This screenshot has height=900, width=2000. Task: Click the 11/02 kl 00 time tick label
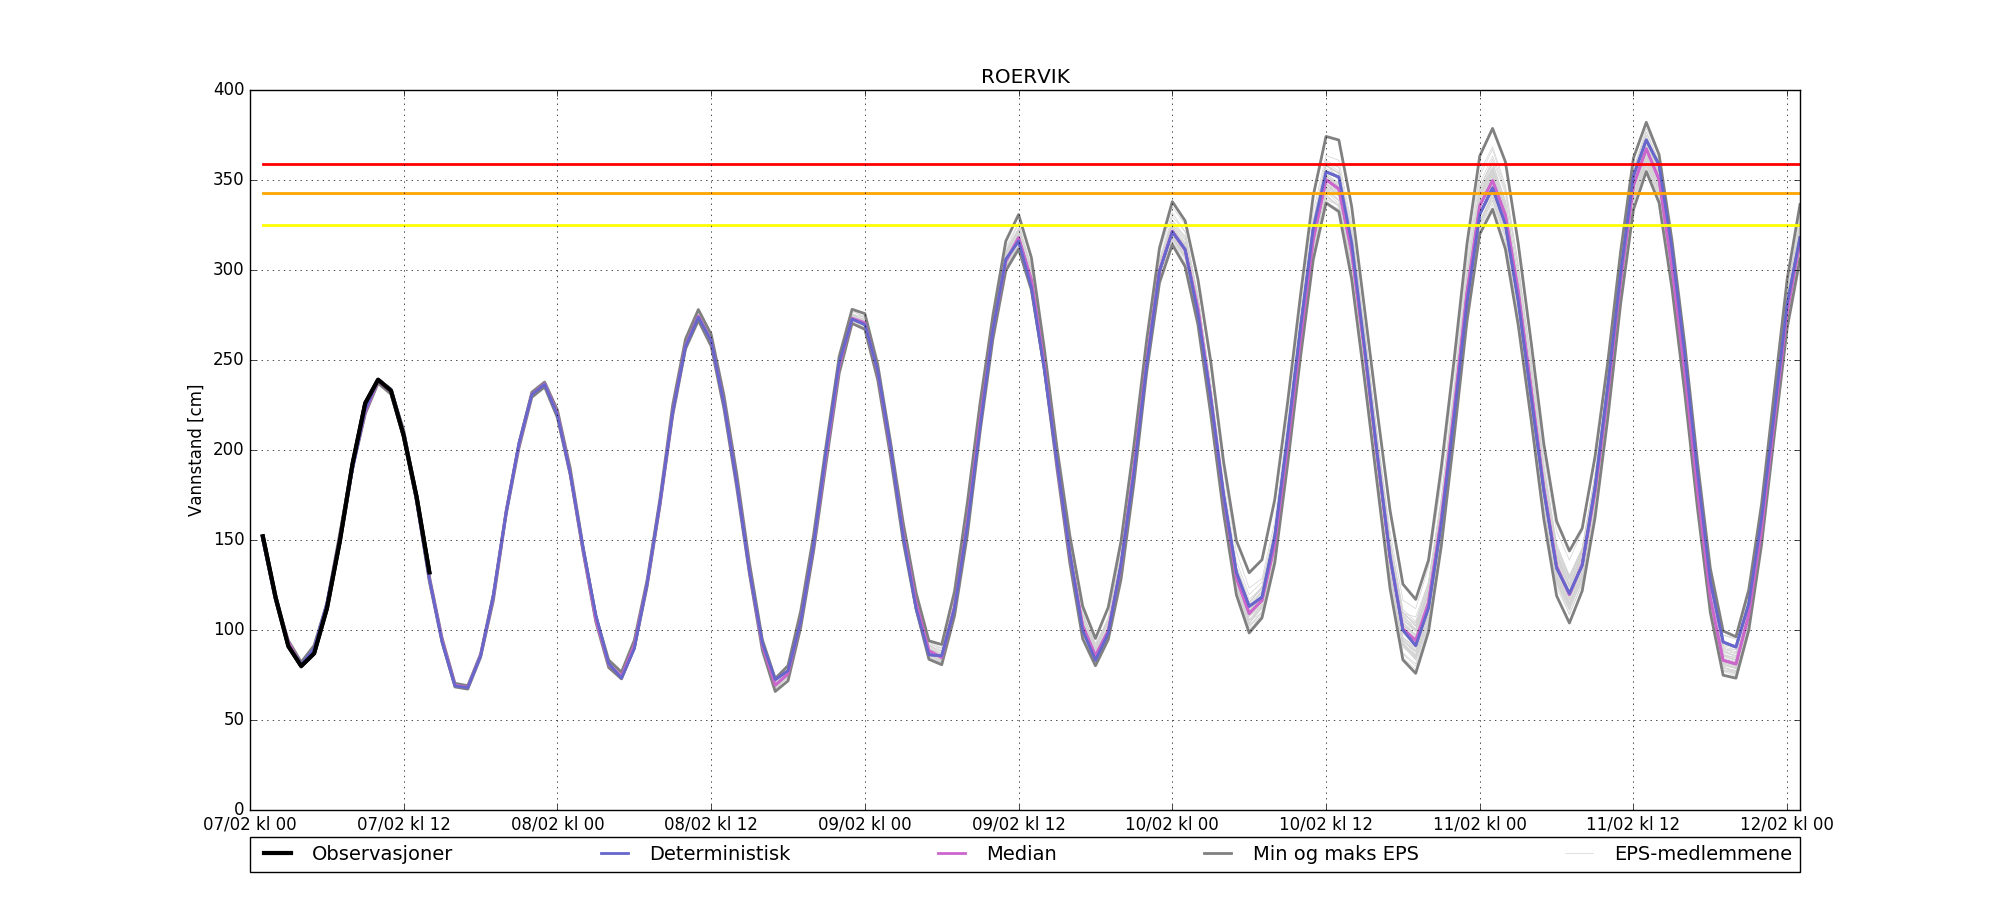1480,825
